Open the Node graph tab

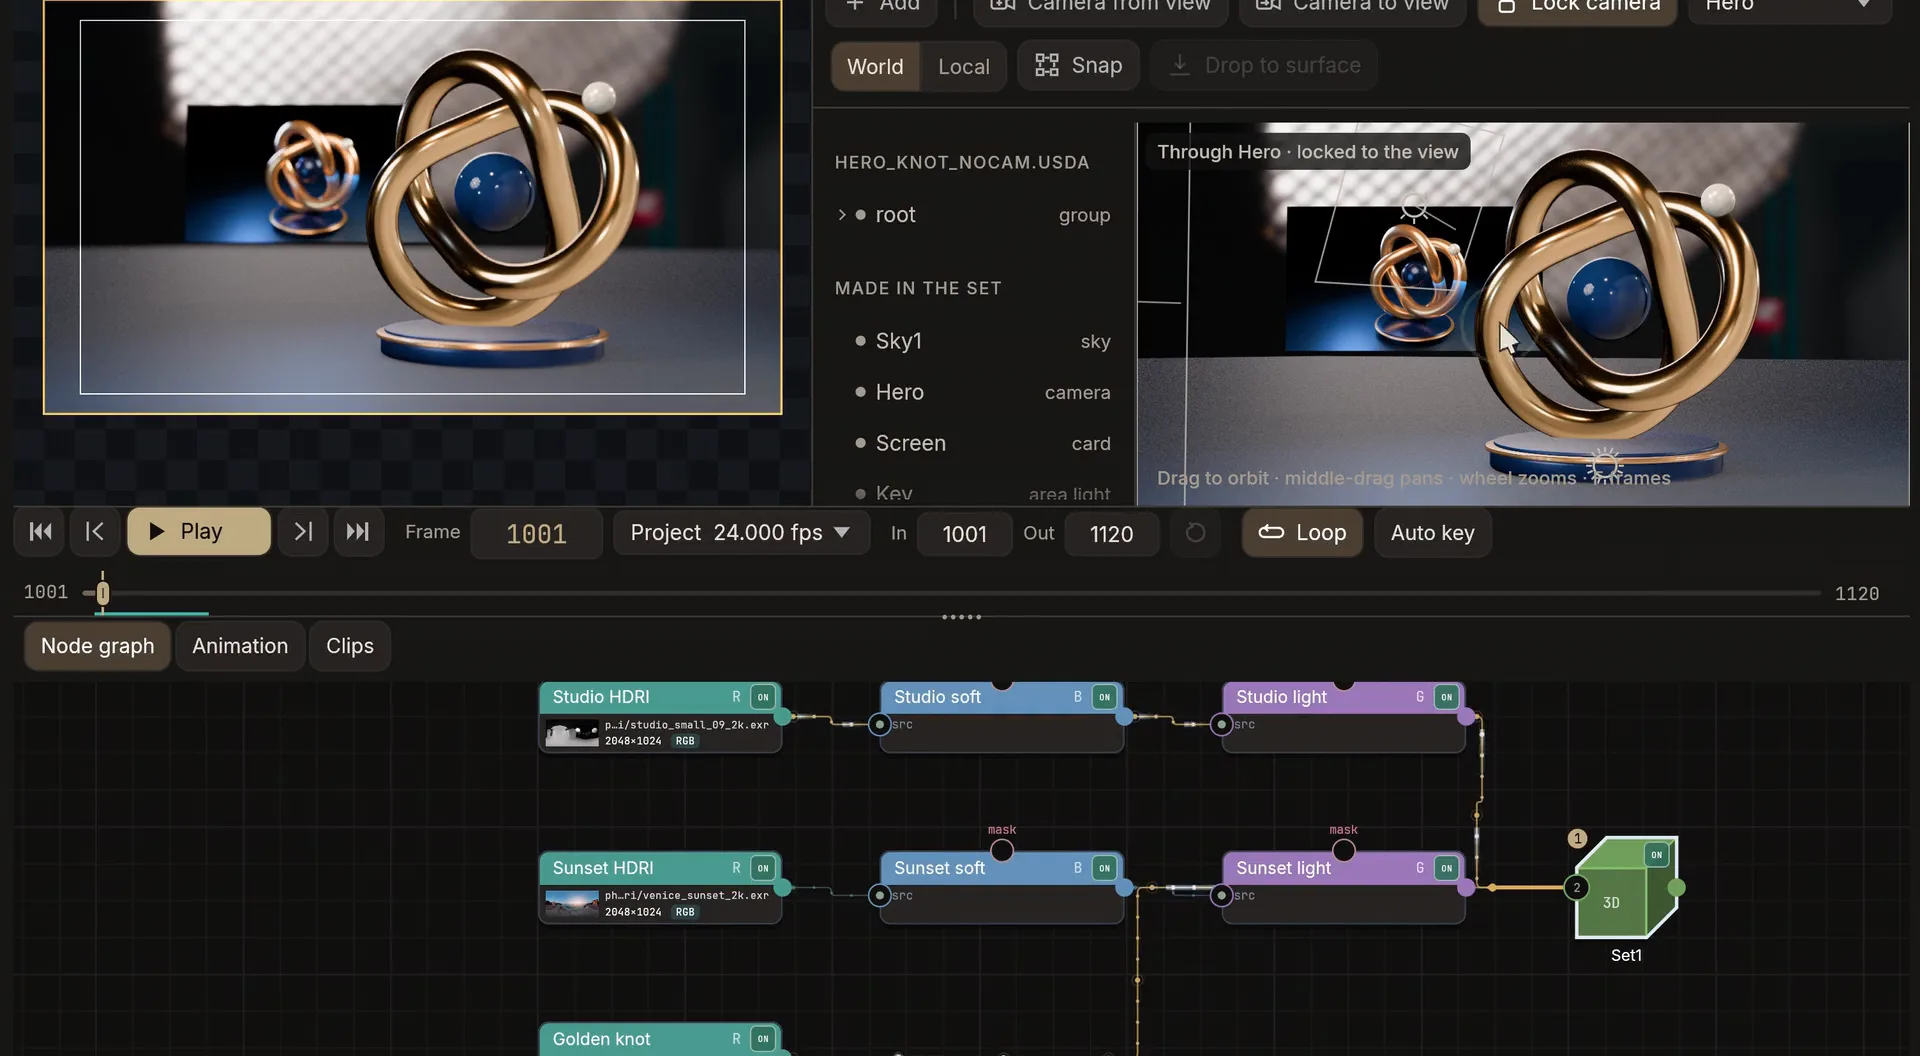tap(97, 646)
